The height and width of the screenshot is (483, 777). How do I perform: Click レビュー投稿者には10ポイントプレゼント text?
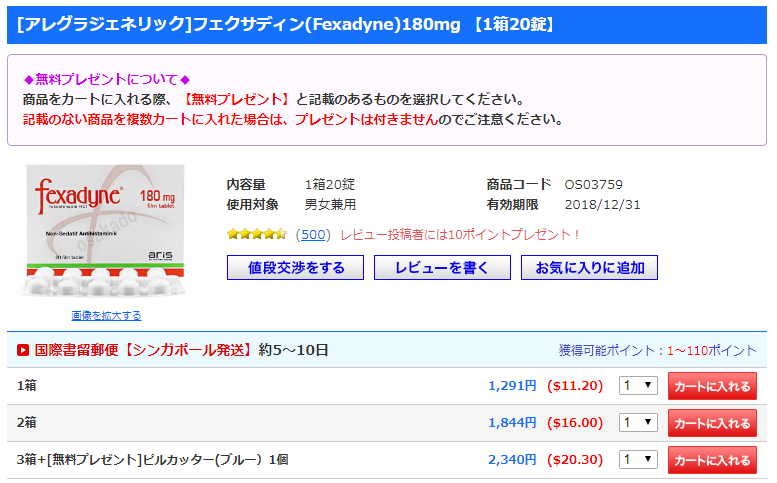coord(459,234)
